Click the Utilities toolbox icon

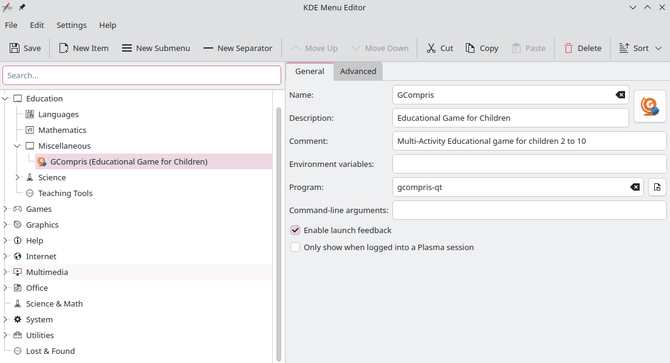[x=18, y=336]
